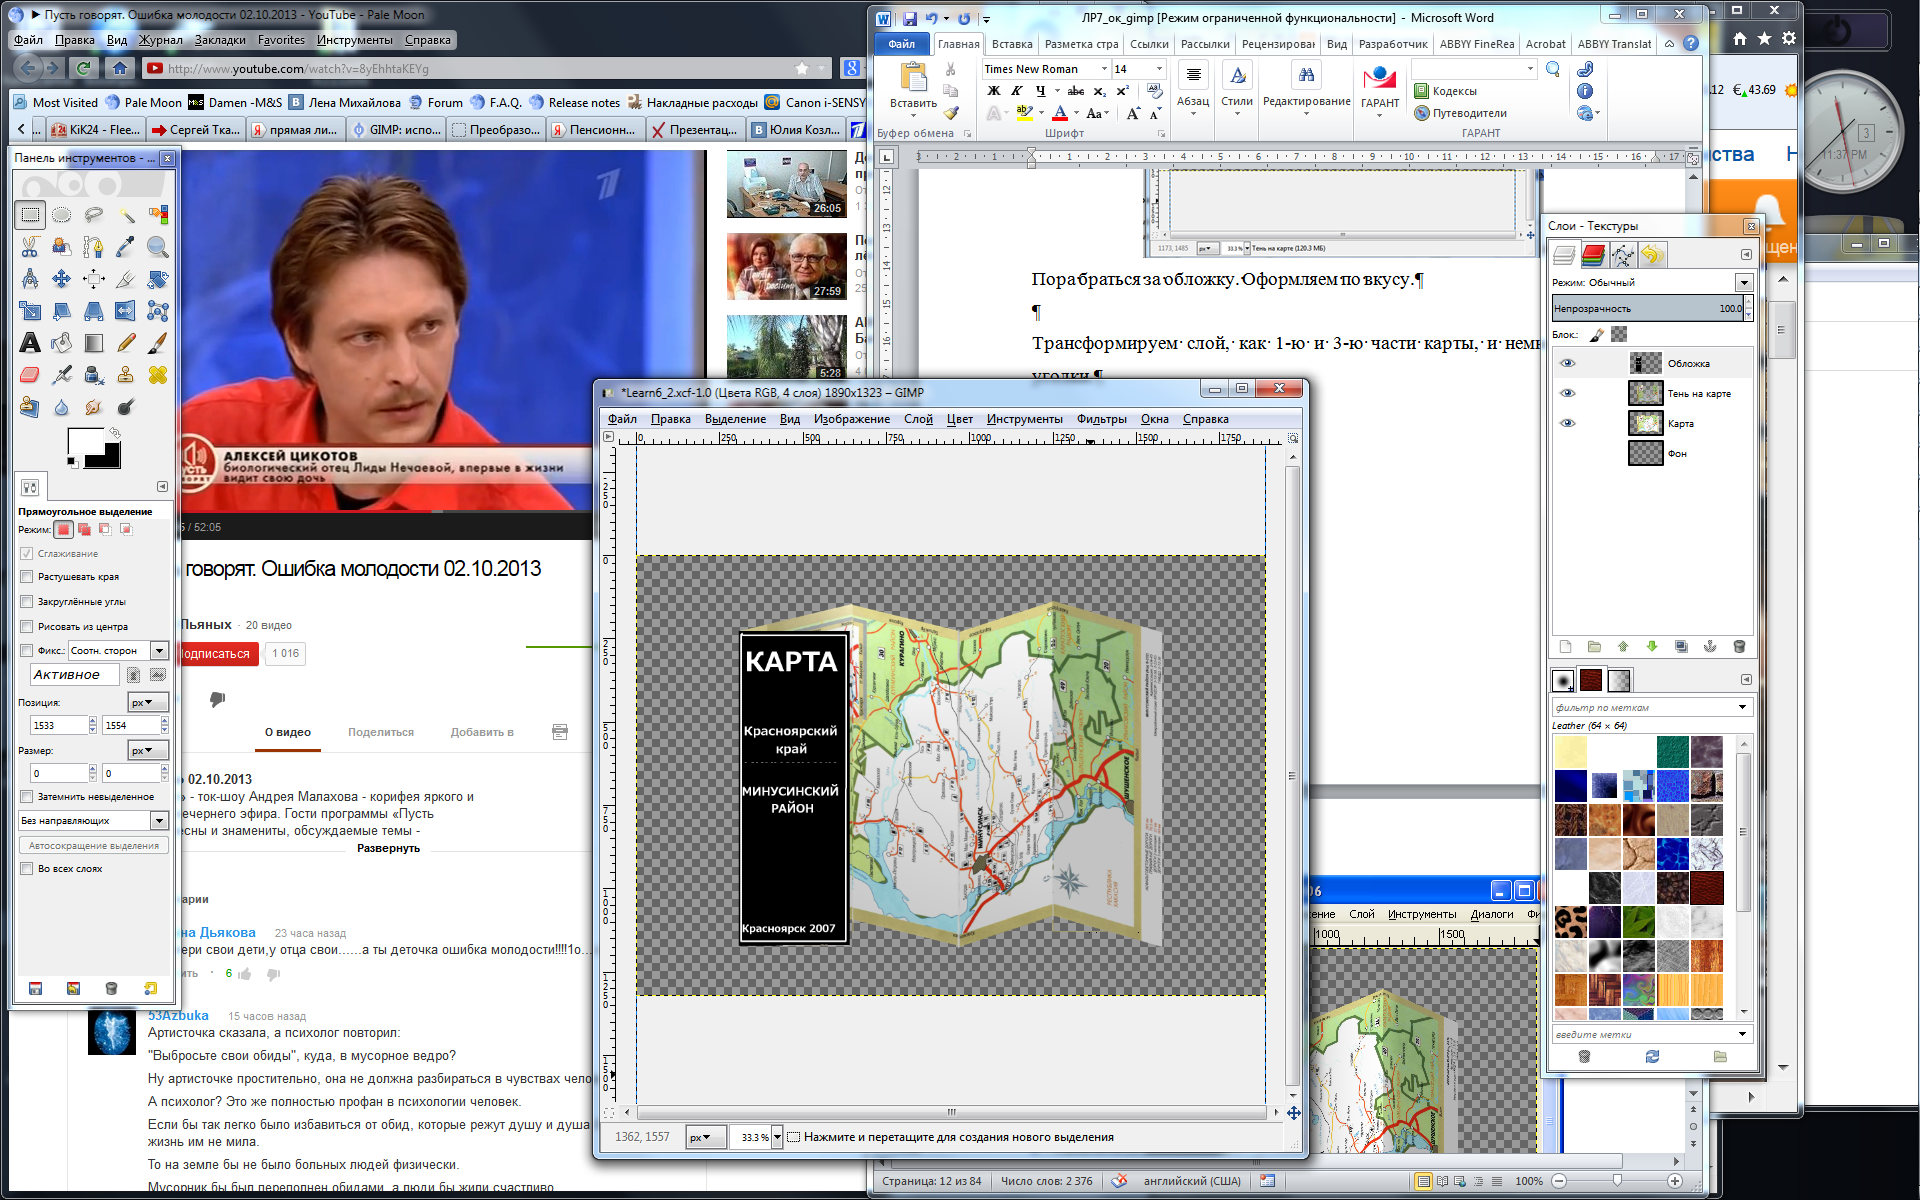Select the Color Picker eyedropper tool
The height and width of the screenshot is (1200, 1920).
(x=126, y=247)
